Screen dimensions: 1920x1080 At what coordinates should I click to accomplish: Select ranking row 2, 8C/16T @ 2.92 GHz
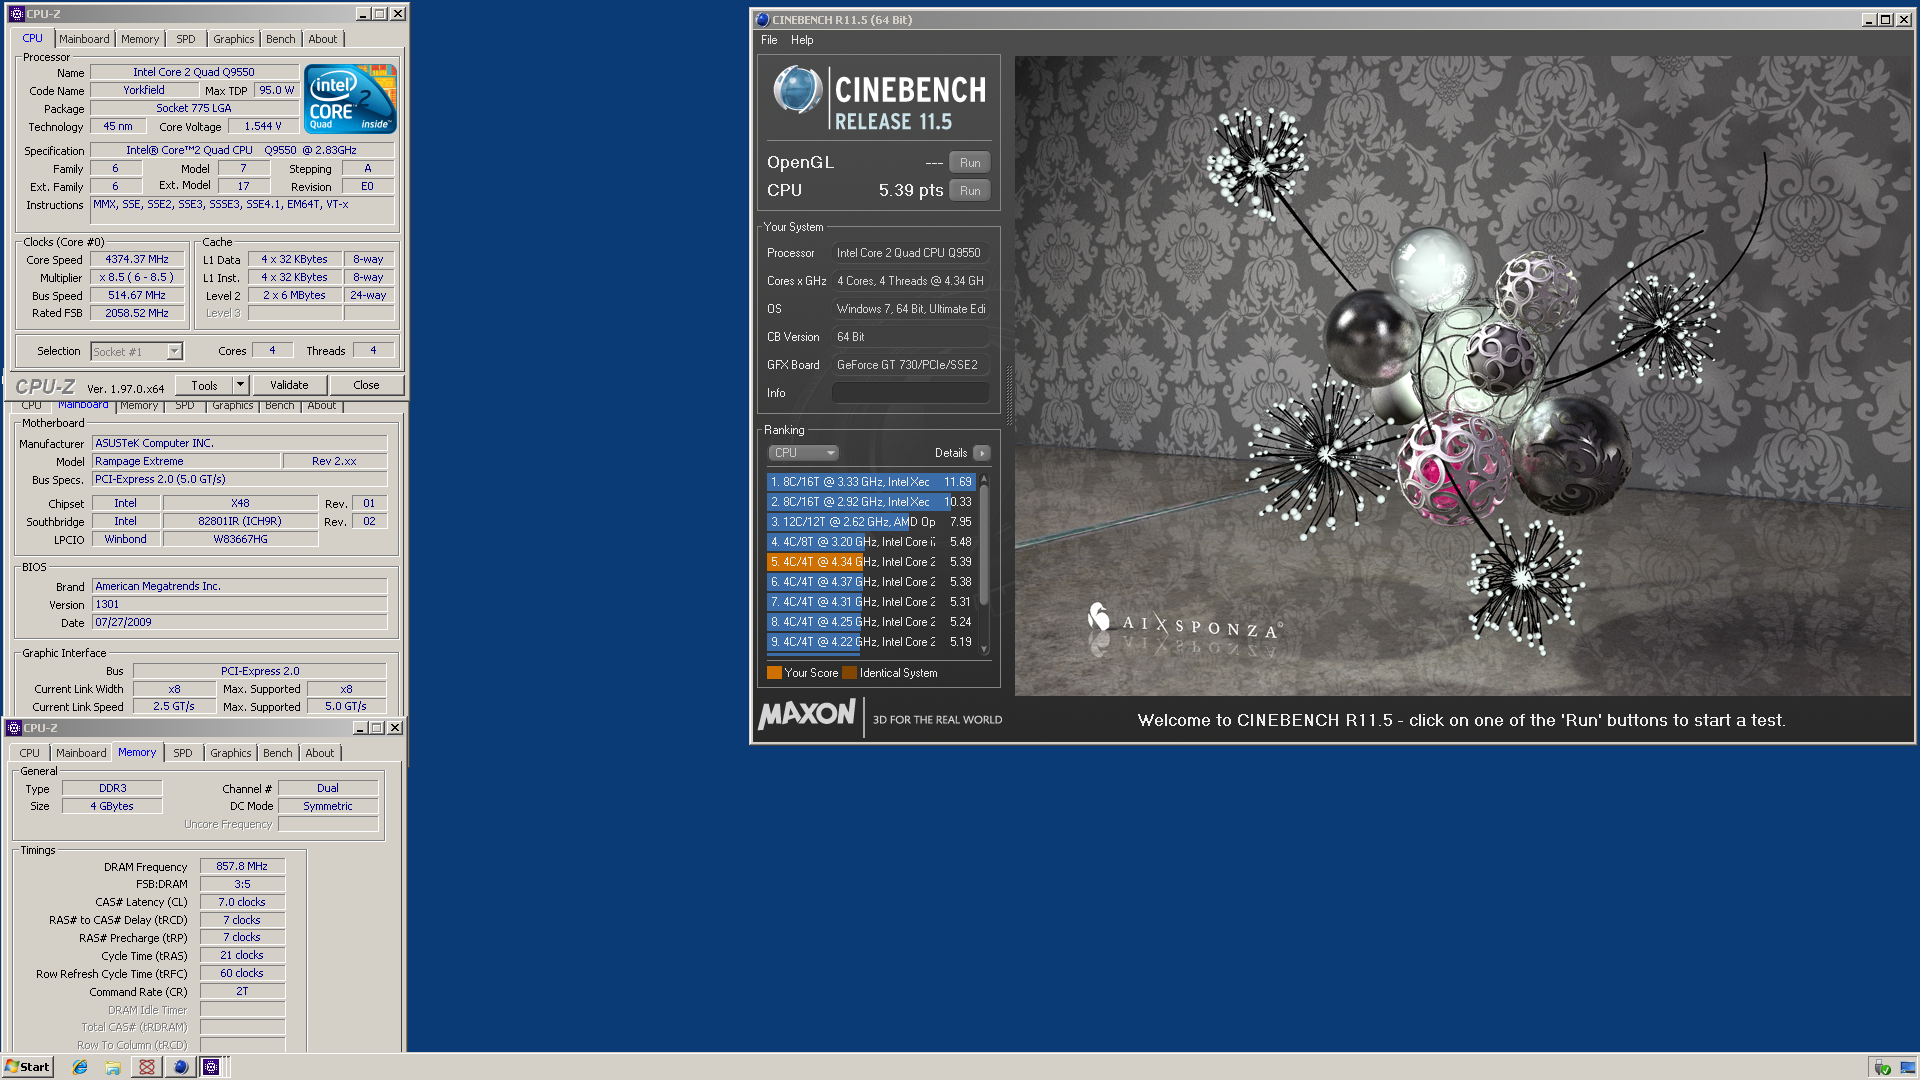coord(870,502)
